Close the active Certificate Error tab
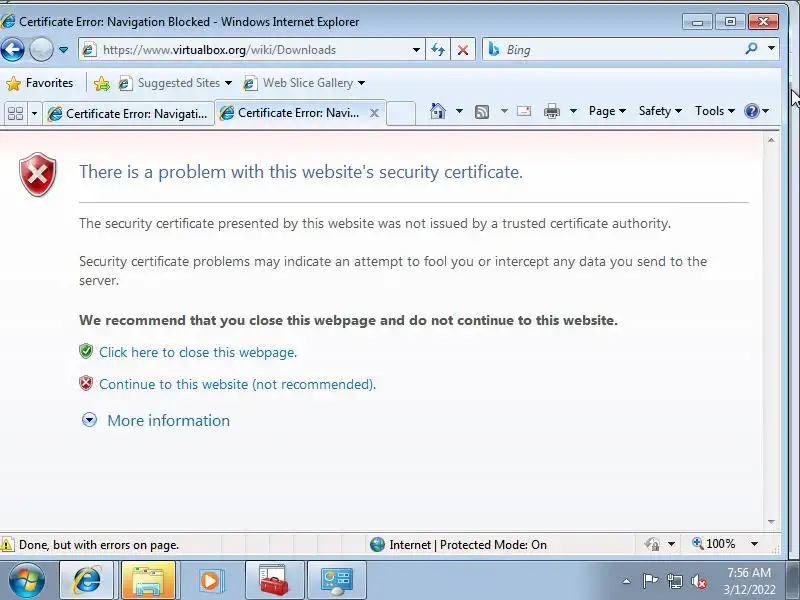This screenshot has width=800, height=600. click(x=374, y=113)
